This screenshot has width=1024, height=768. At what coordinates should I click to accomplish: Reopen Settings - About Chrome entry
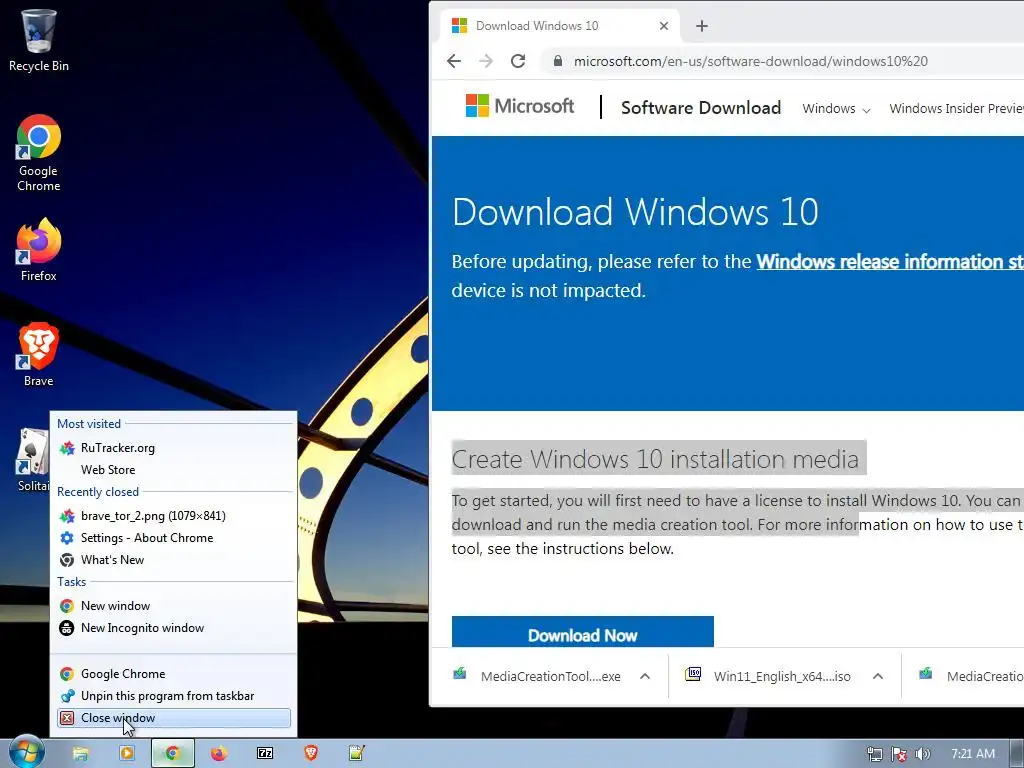174,538
